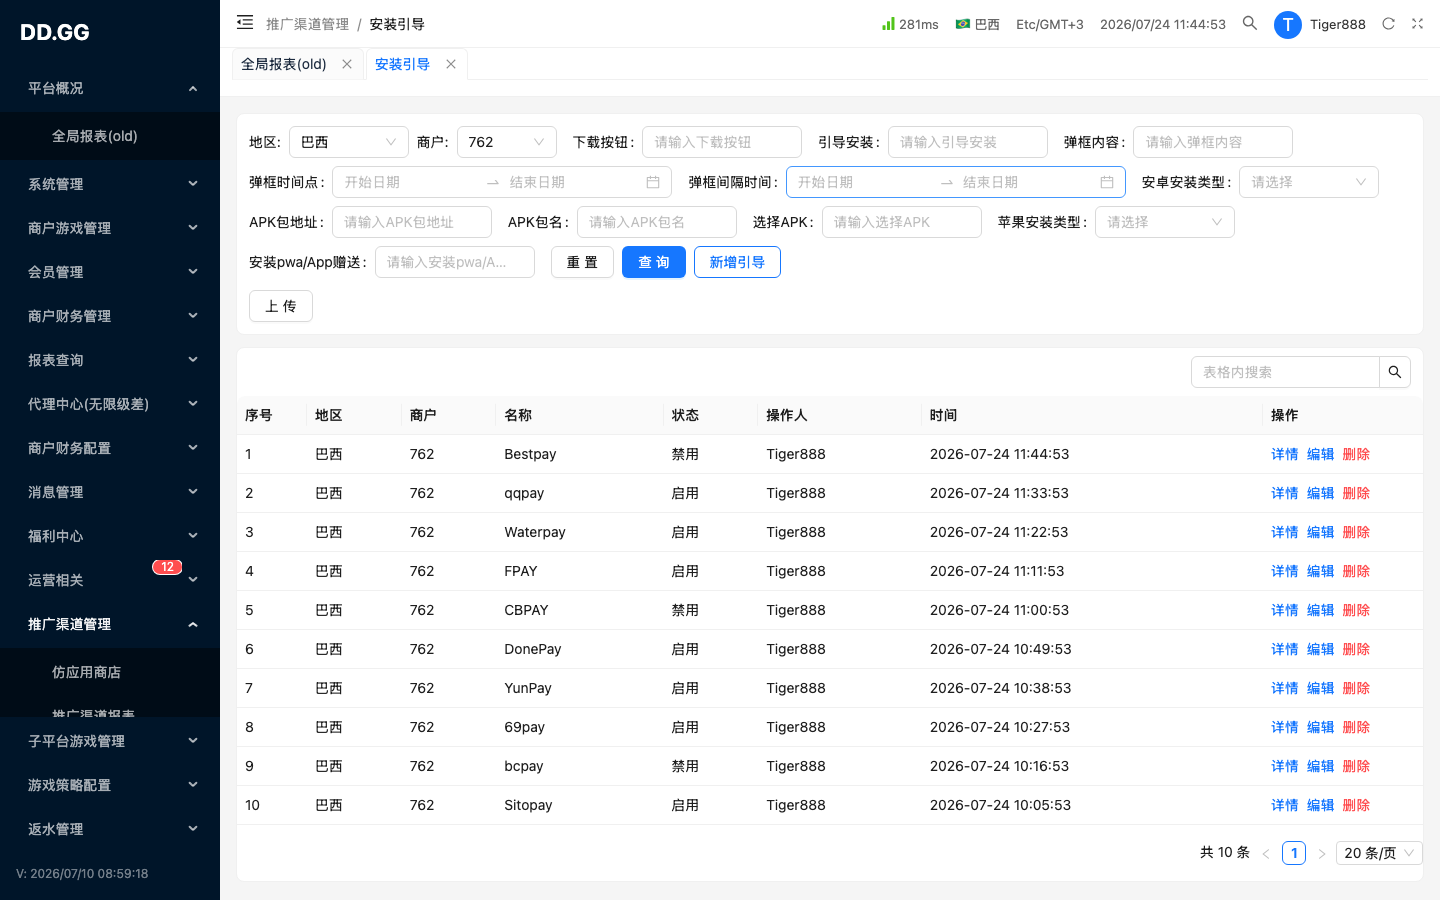Screen dimensions: 1440x900
Task: Toggle fullscreen with the expand icon
Action: tap(1417, 24)
